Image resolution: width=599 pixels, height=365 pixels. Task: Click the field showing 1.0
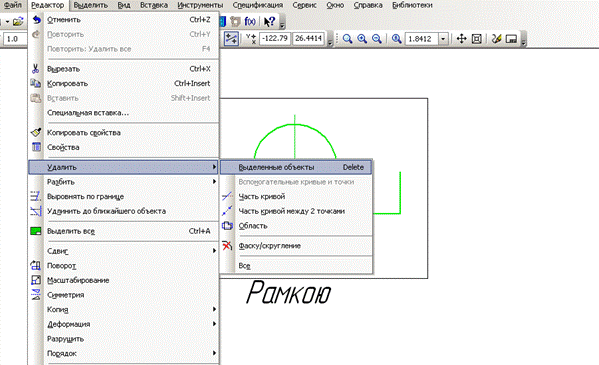point(15,39)
